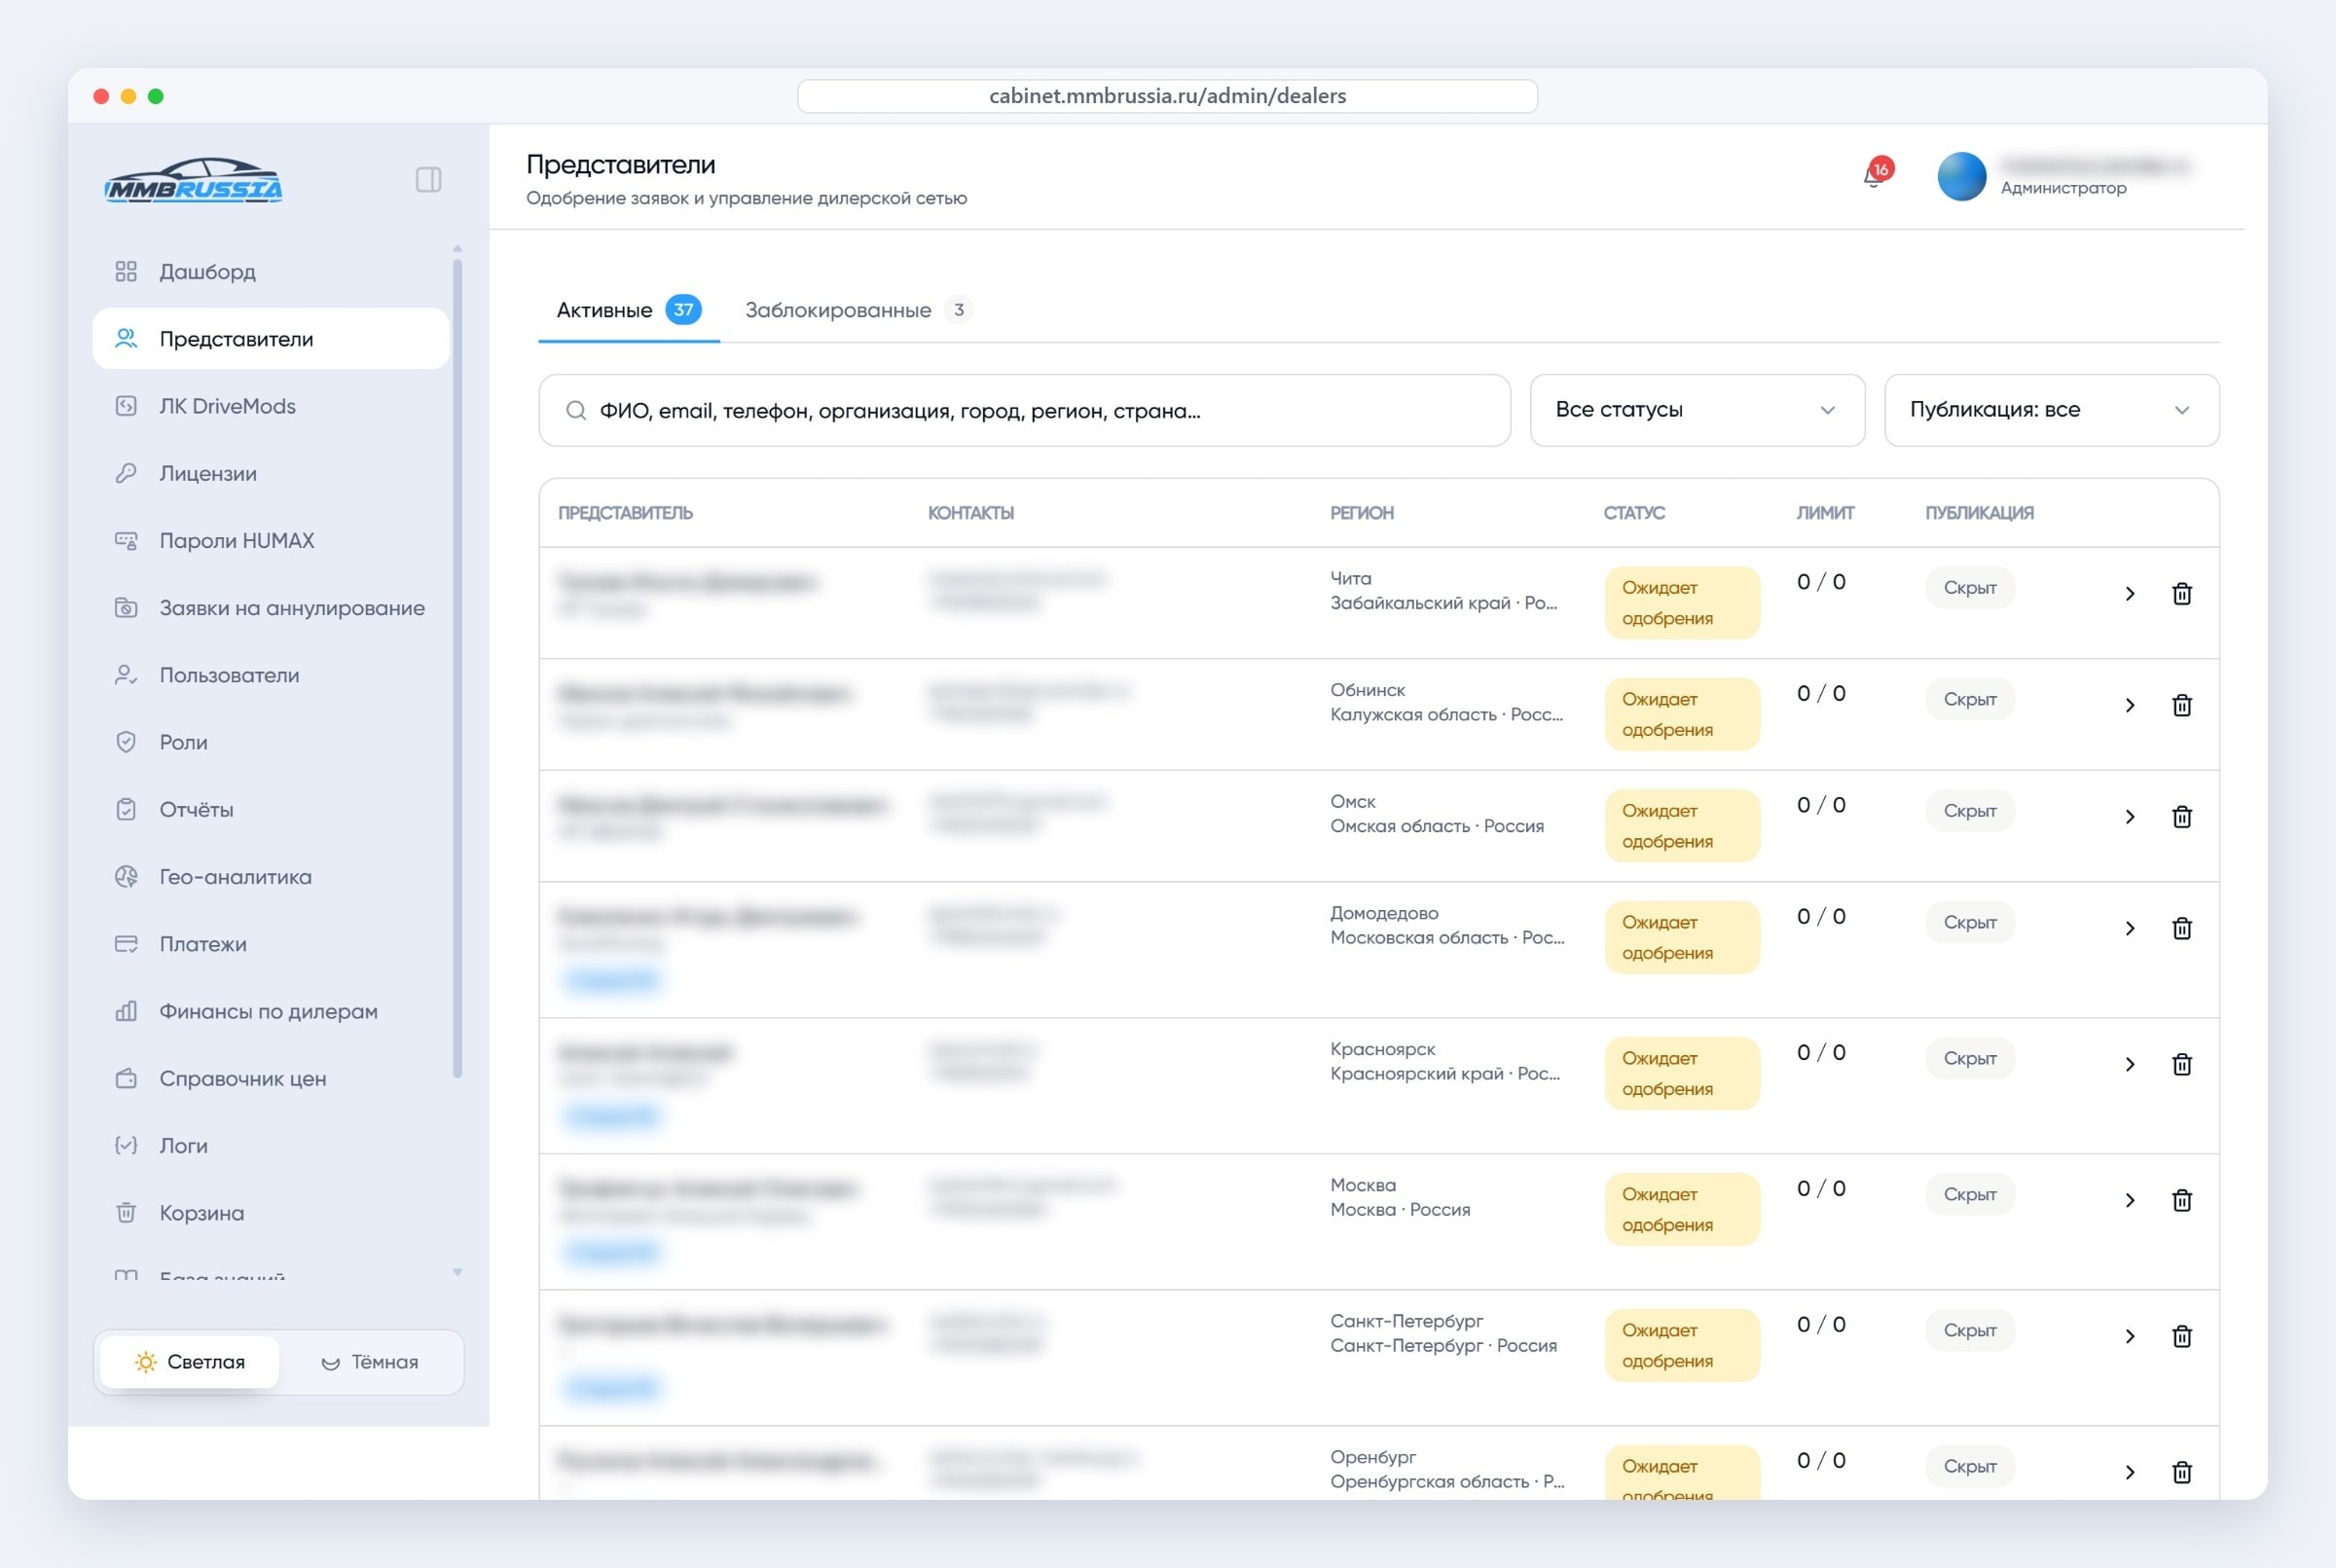Collapse the sidebar panel icon

[428, 180]
